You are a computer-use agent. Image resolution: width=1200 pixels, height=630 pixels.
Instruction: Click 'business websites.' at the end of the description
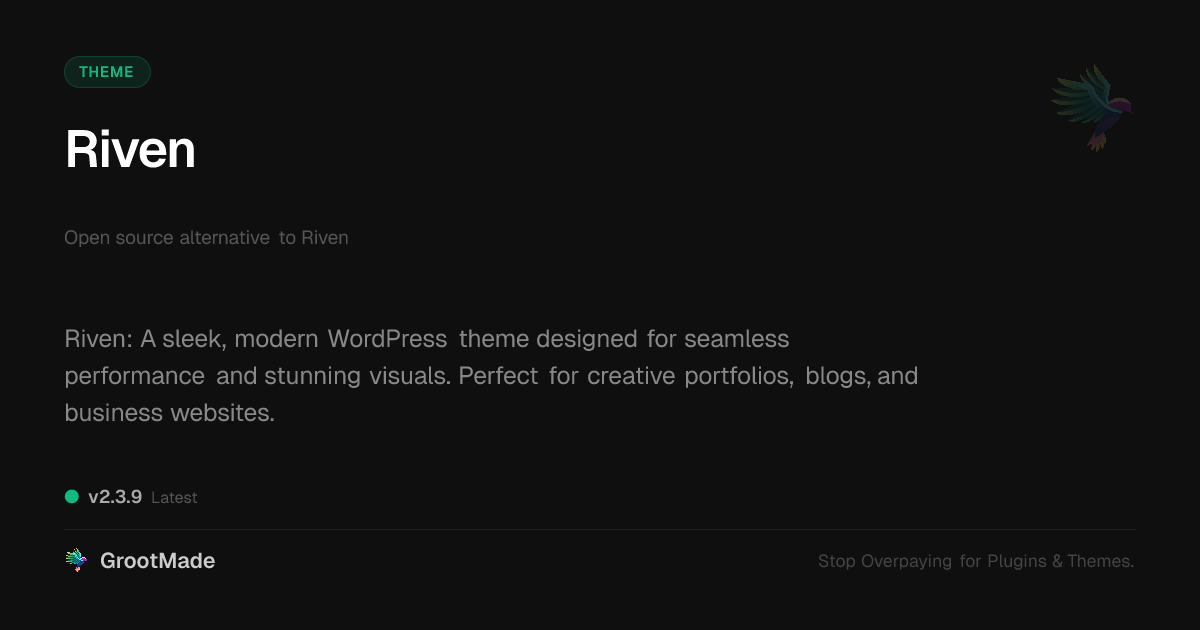point(169,413)
